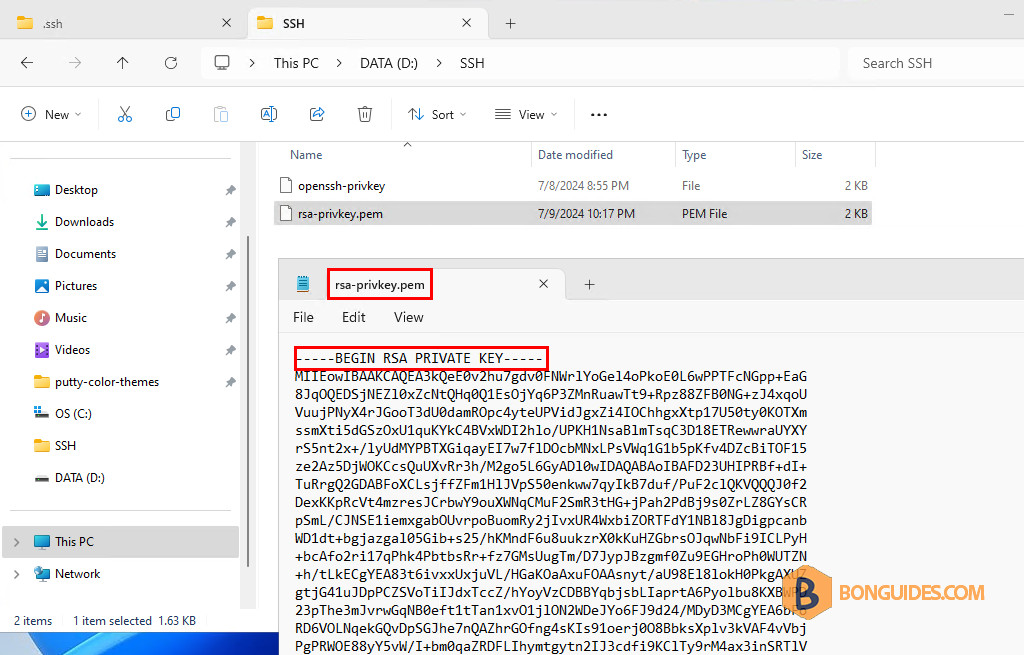Open Documents in navigation pane
The image size is (1024, 655).
click(x=85, y=254)
